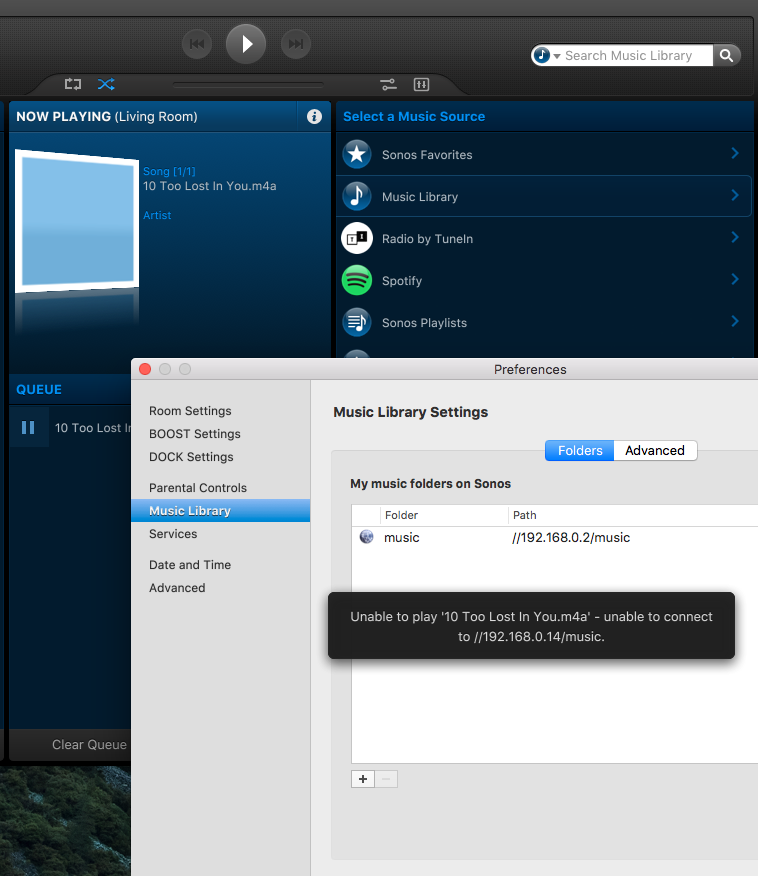Click the Search Music Library field
Screen dimensions: 758x876
point(637,55)
